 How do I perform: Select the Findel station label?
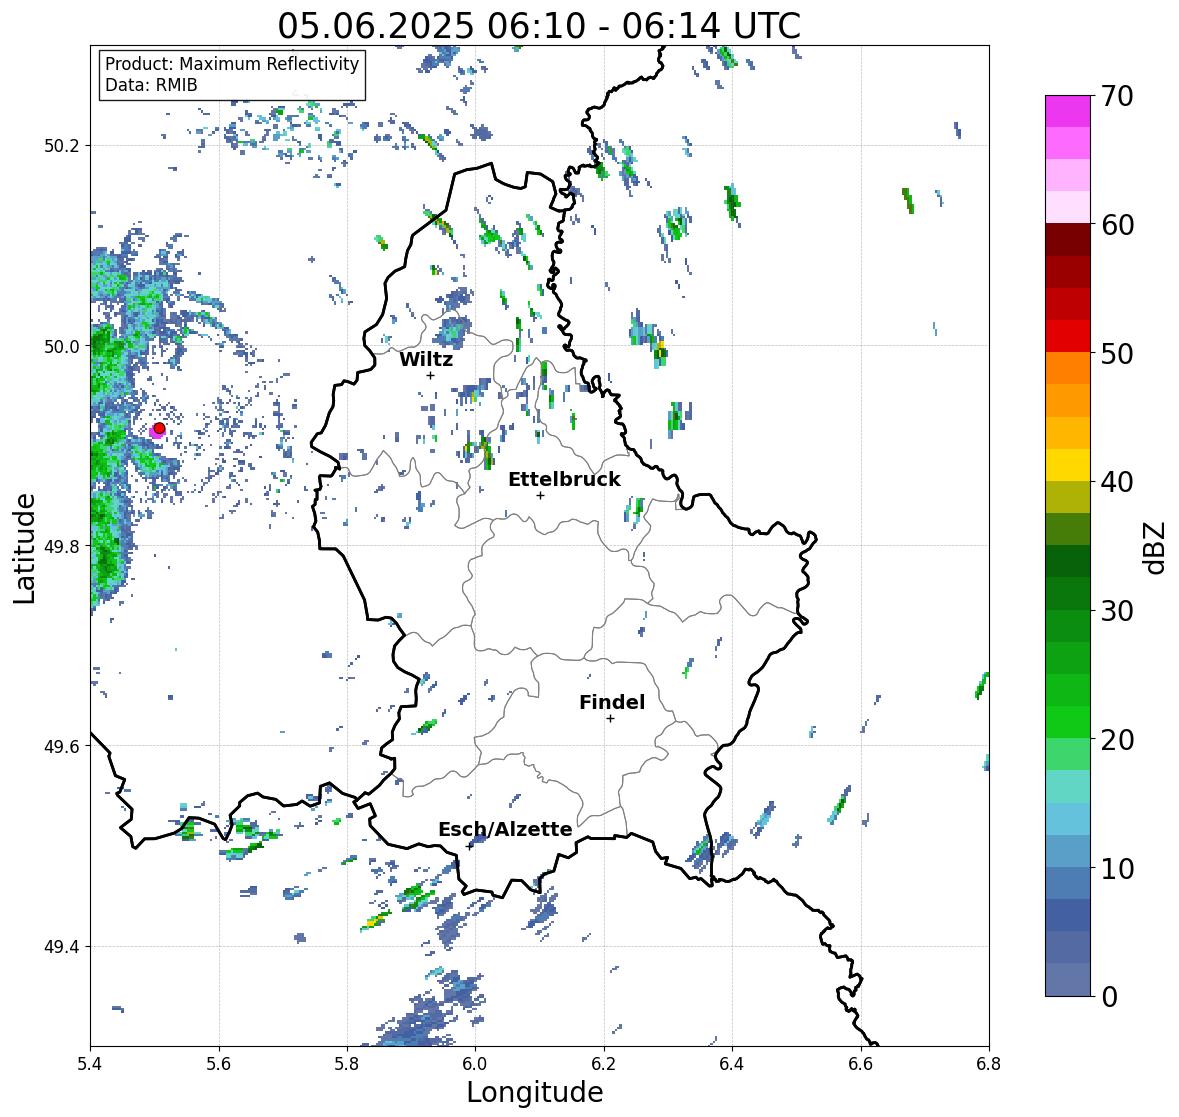[x=612, y=702]
